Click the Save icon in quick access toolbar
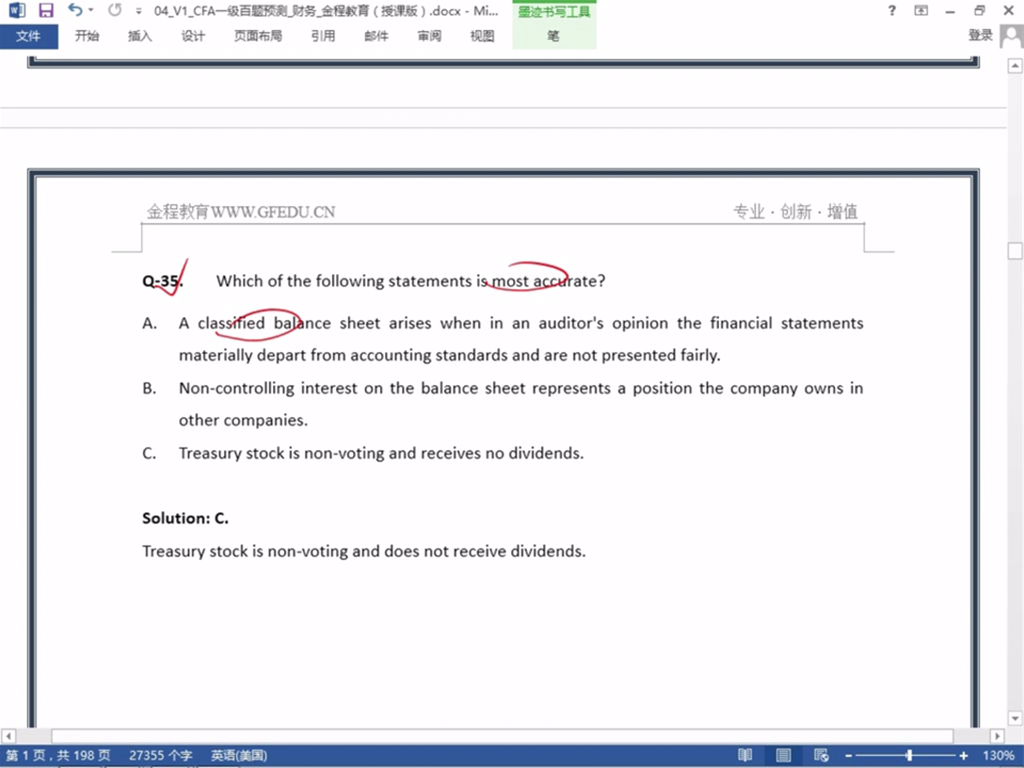Screen dimensions: 1024x768 pos(46,11)
